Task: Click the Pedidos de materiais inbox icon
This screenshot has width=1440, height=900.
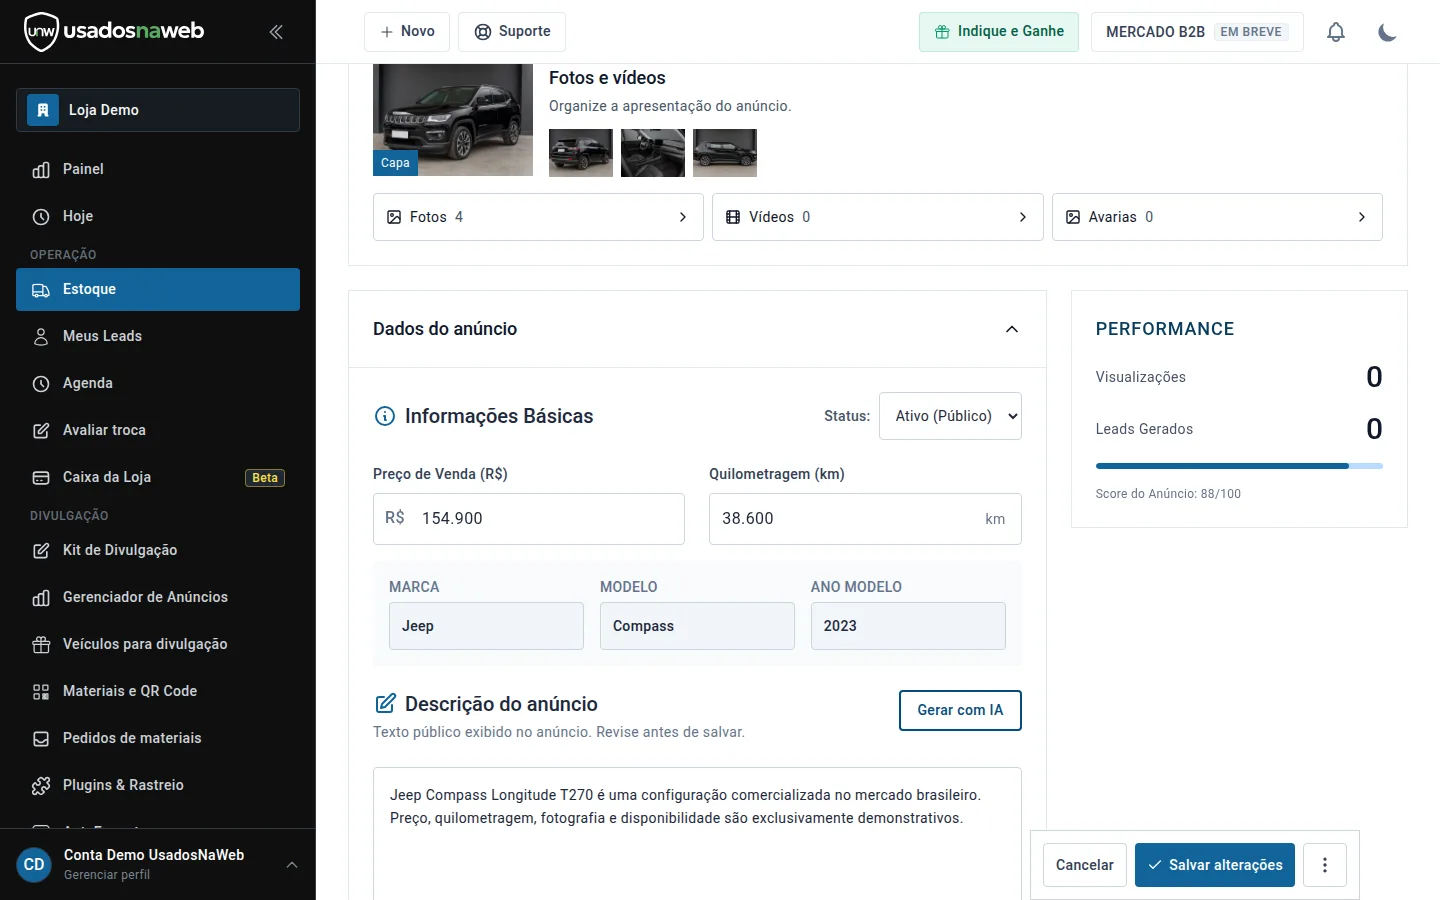Action: [x=41, y=739]
